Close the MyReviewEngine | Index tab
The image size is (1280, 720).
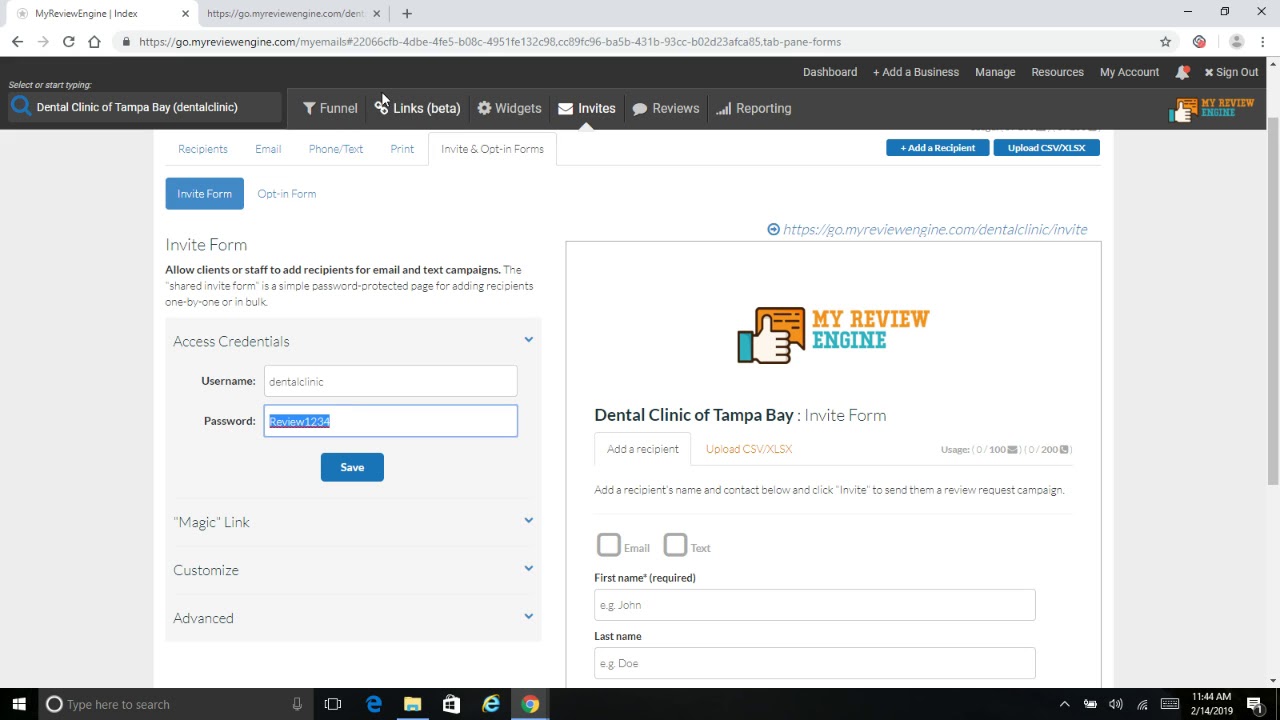pos(185,14)
